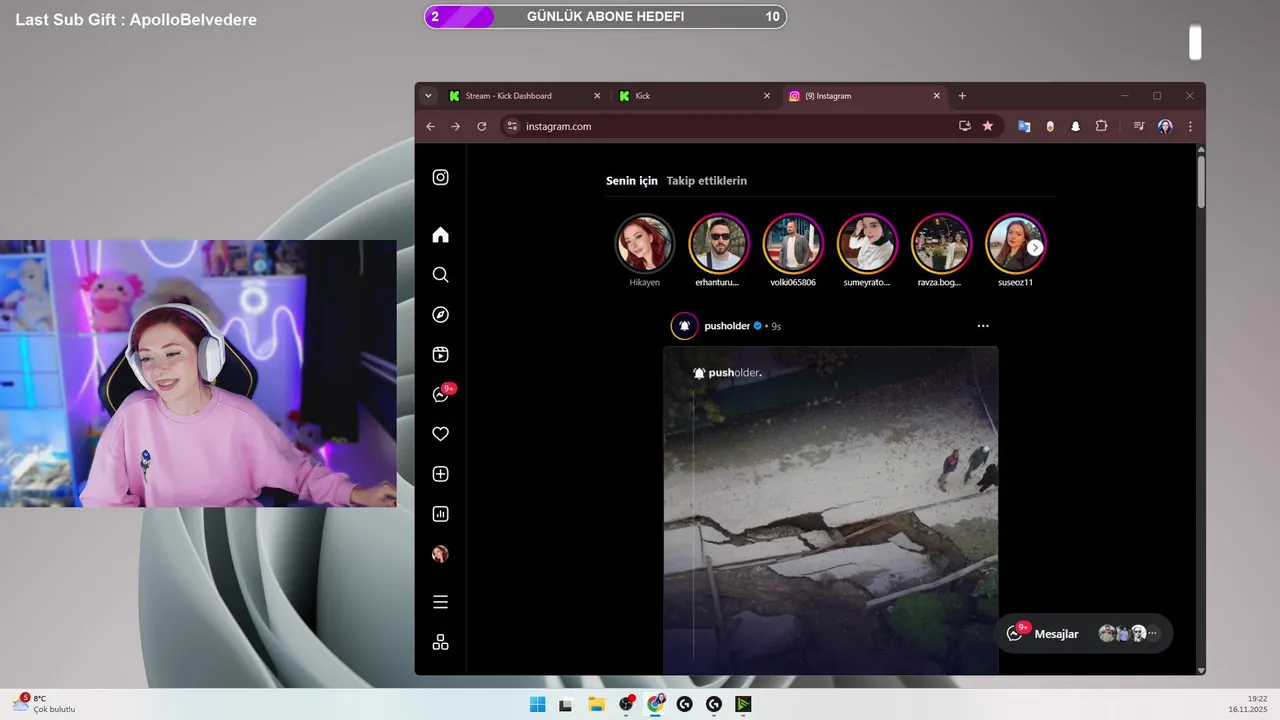View site information icon in address bar
The height and width of the screenshot is (720, 1280).
point(511,126)
